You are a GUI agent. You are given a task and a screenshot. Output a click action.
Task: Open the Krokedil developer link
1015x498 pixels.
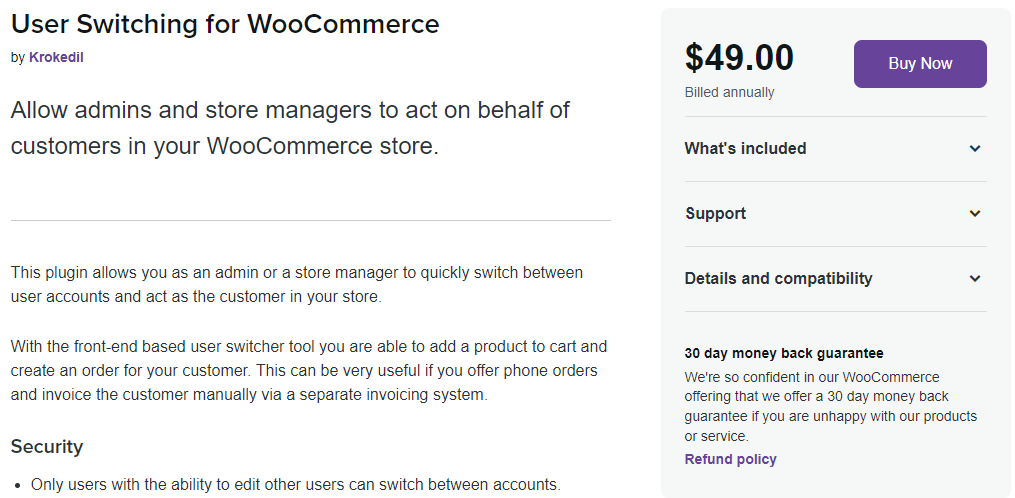[x=56, y=58]
